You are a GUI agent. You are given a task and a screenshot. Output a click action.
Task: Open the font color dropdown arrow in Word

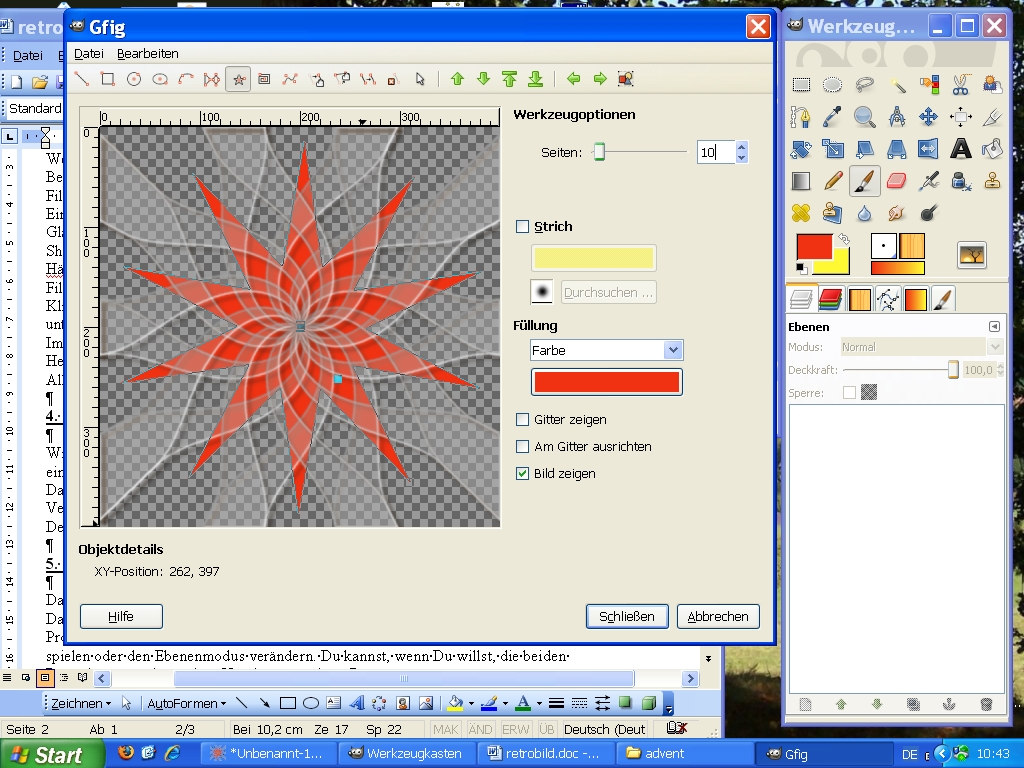pos(539,703)
